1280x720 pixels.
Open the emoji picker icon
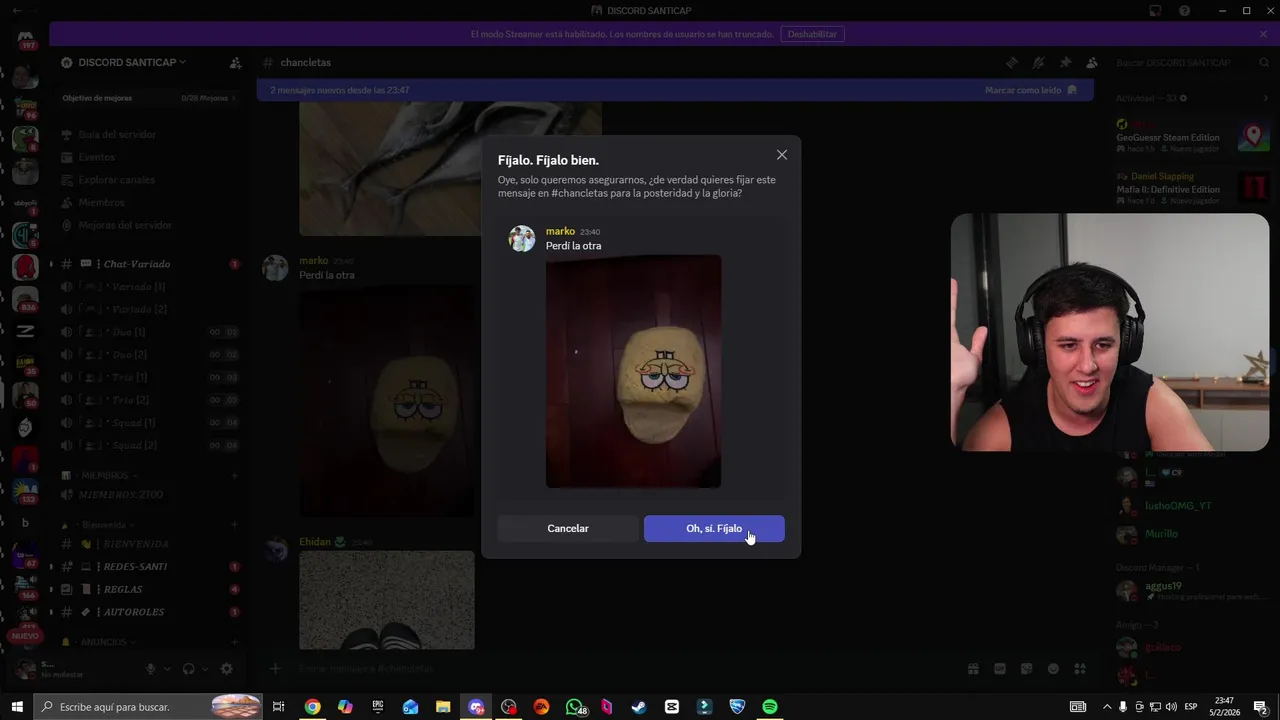(1053, 668)
